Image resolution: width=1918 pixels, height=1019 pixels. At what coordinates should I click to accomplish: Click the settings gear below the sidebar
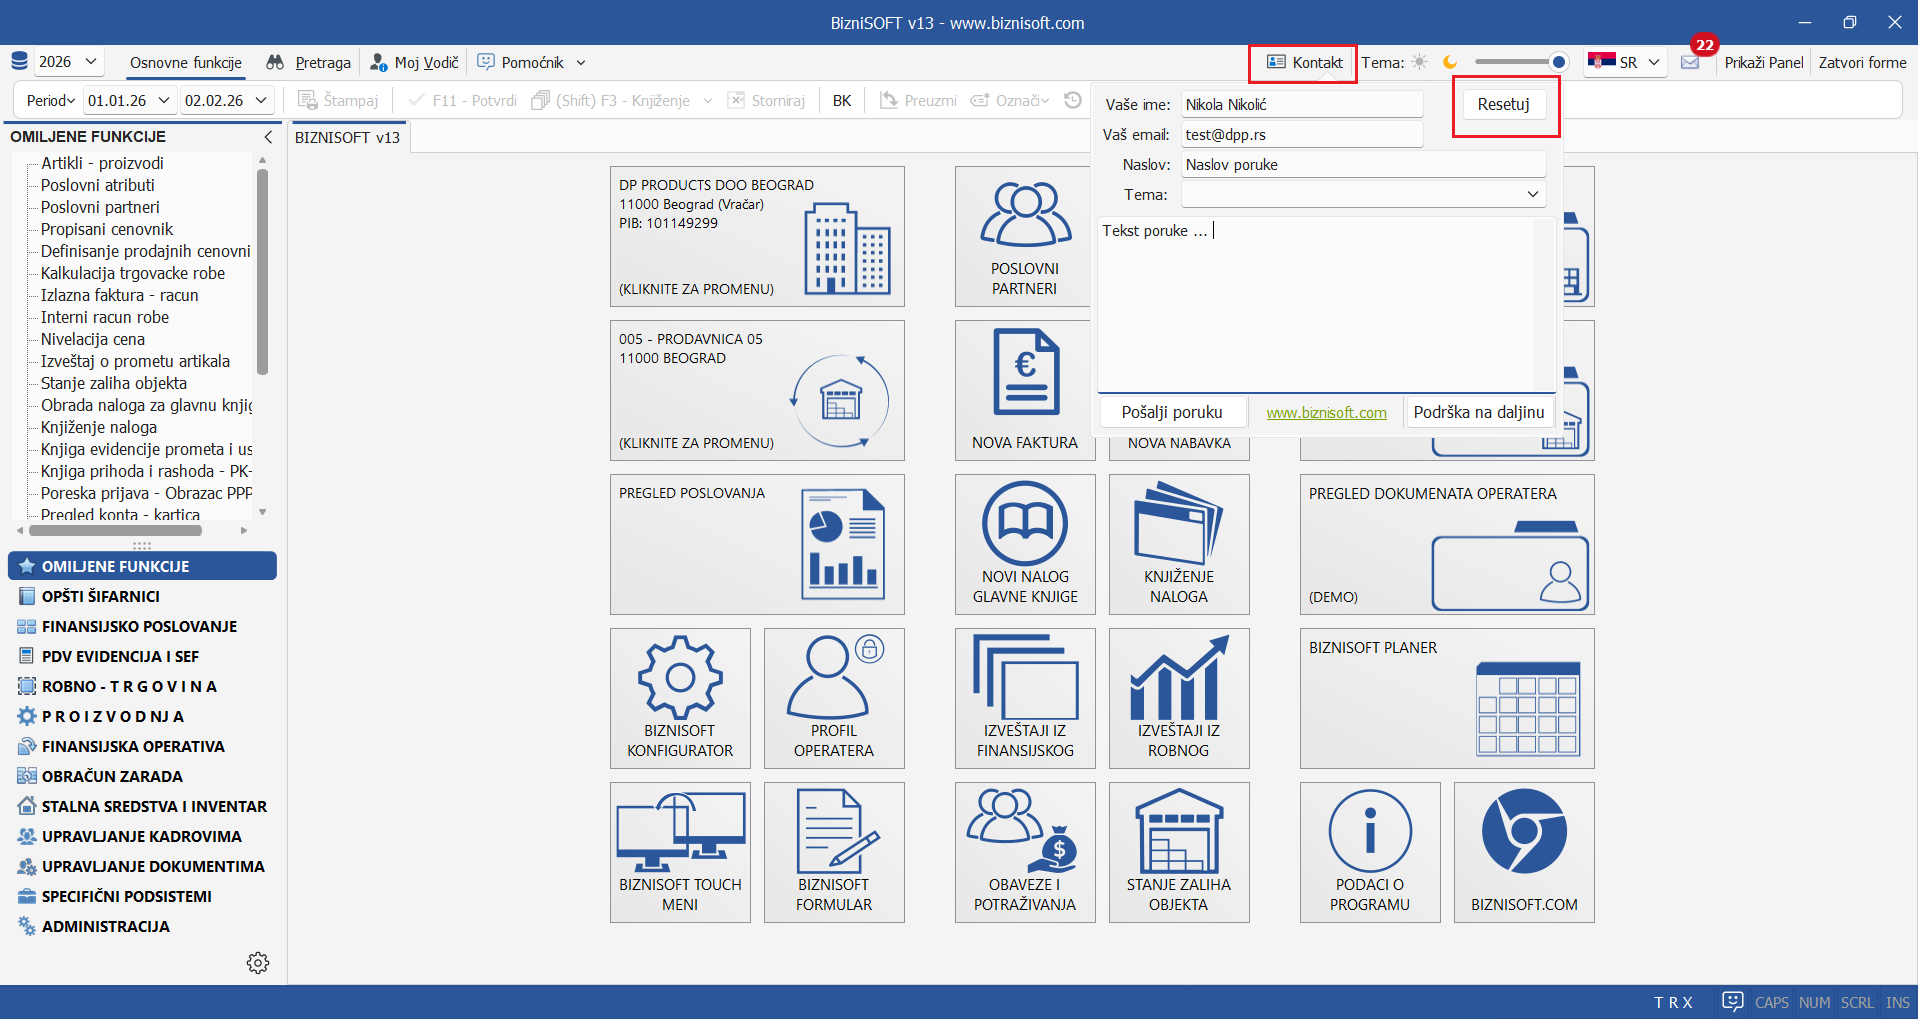point(258,963)
